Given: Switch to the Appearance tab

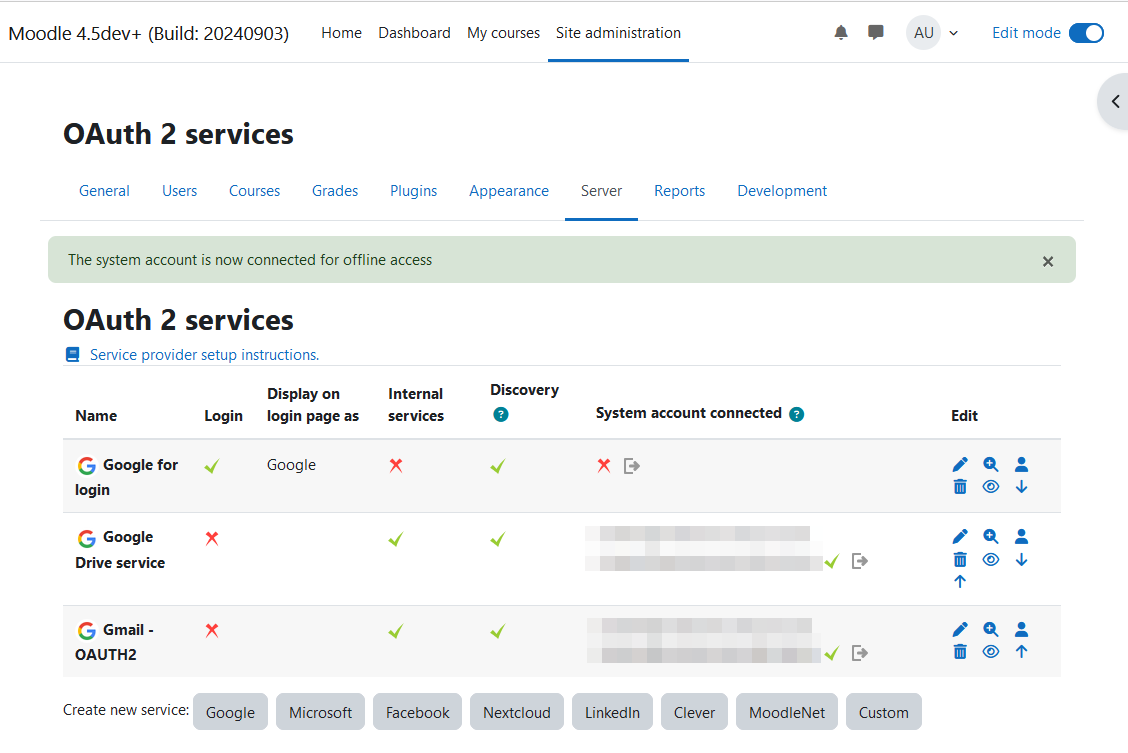Looking at the screenshot, I should (x=509, y=191).
